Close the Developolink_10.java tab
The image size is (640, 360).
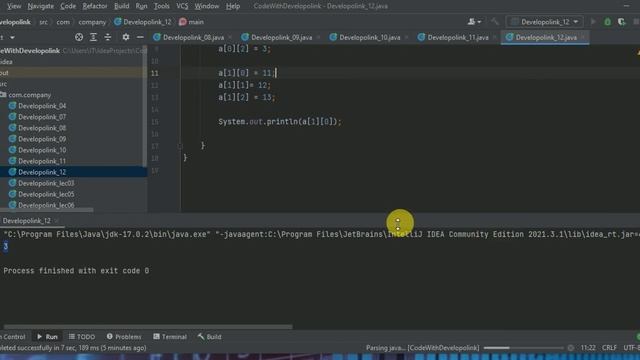pyautogui.click(x=407, y=38)
